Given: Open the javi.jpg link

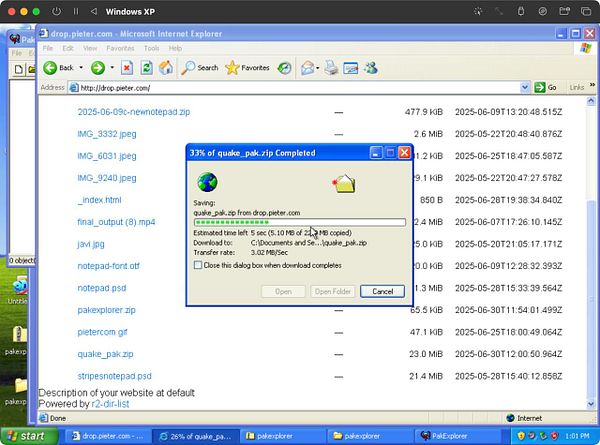Looking at the screenshot, I should coord(91,244).
